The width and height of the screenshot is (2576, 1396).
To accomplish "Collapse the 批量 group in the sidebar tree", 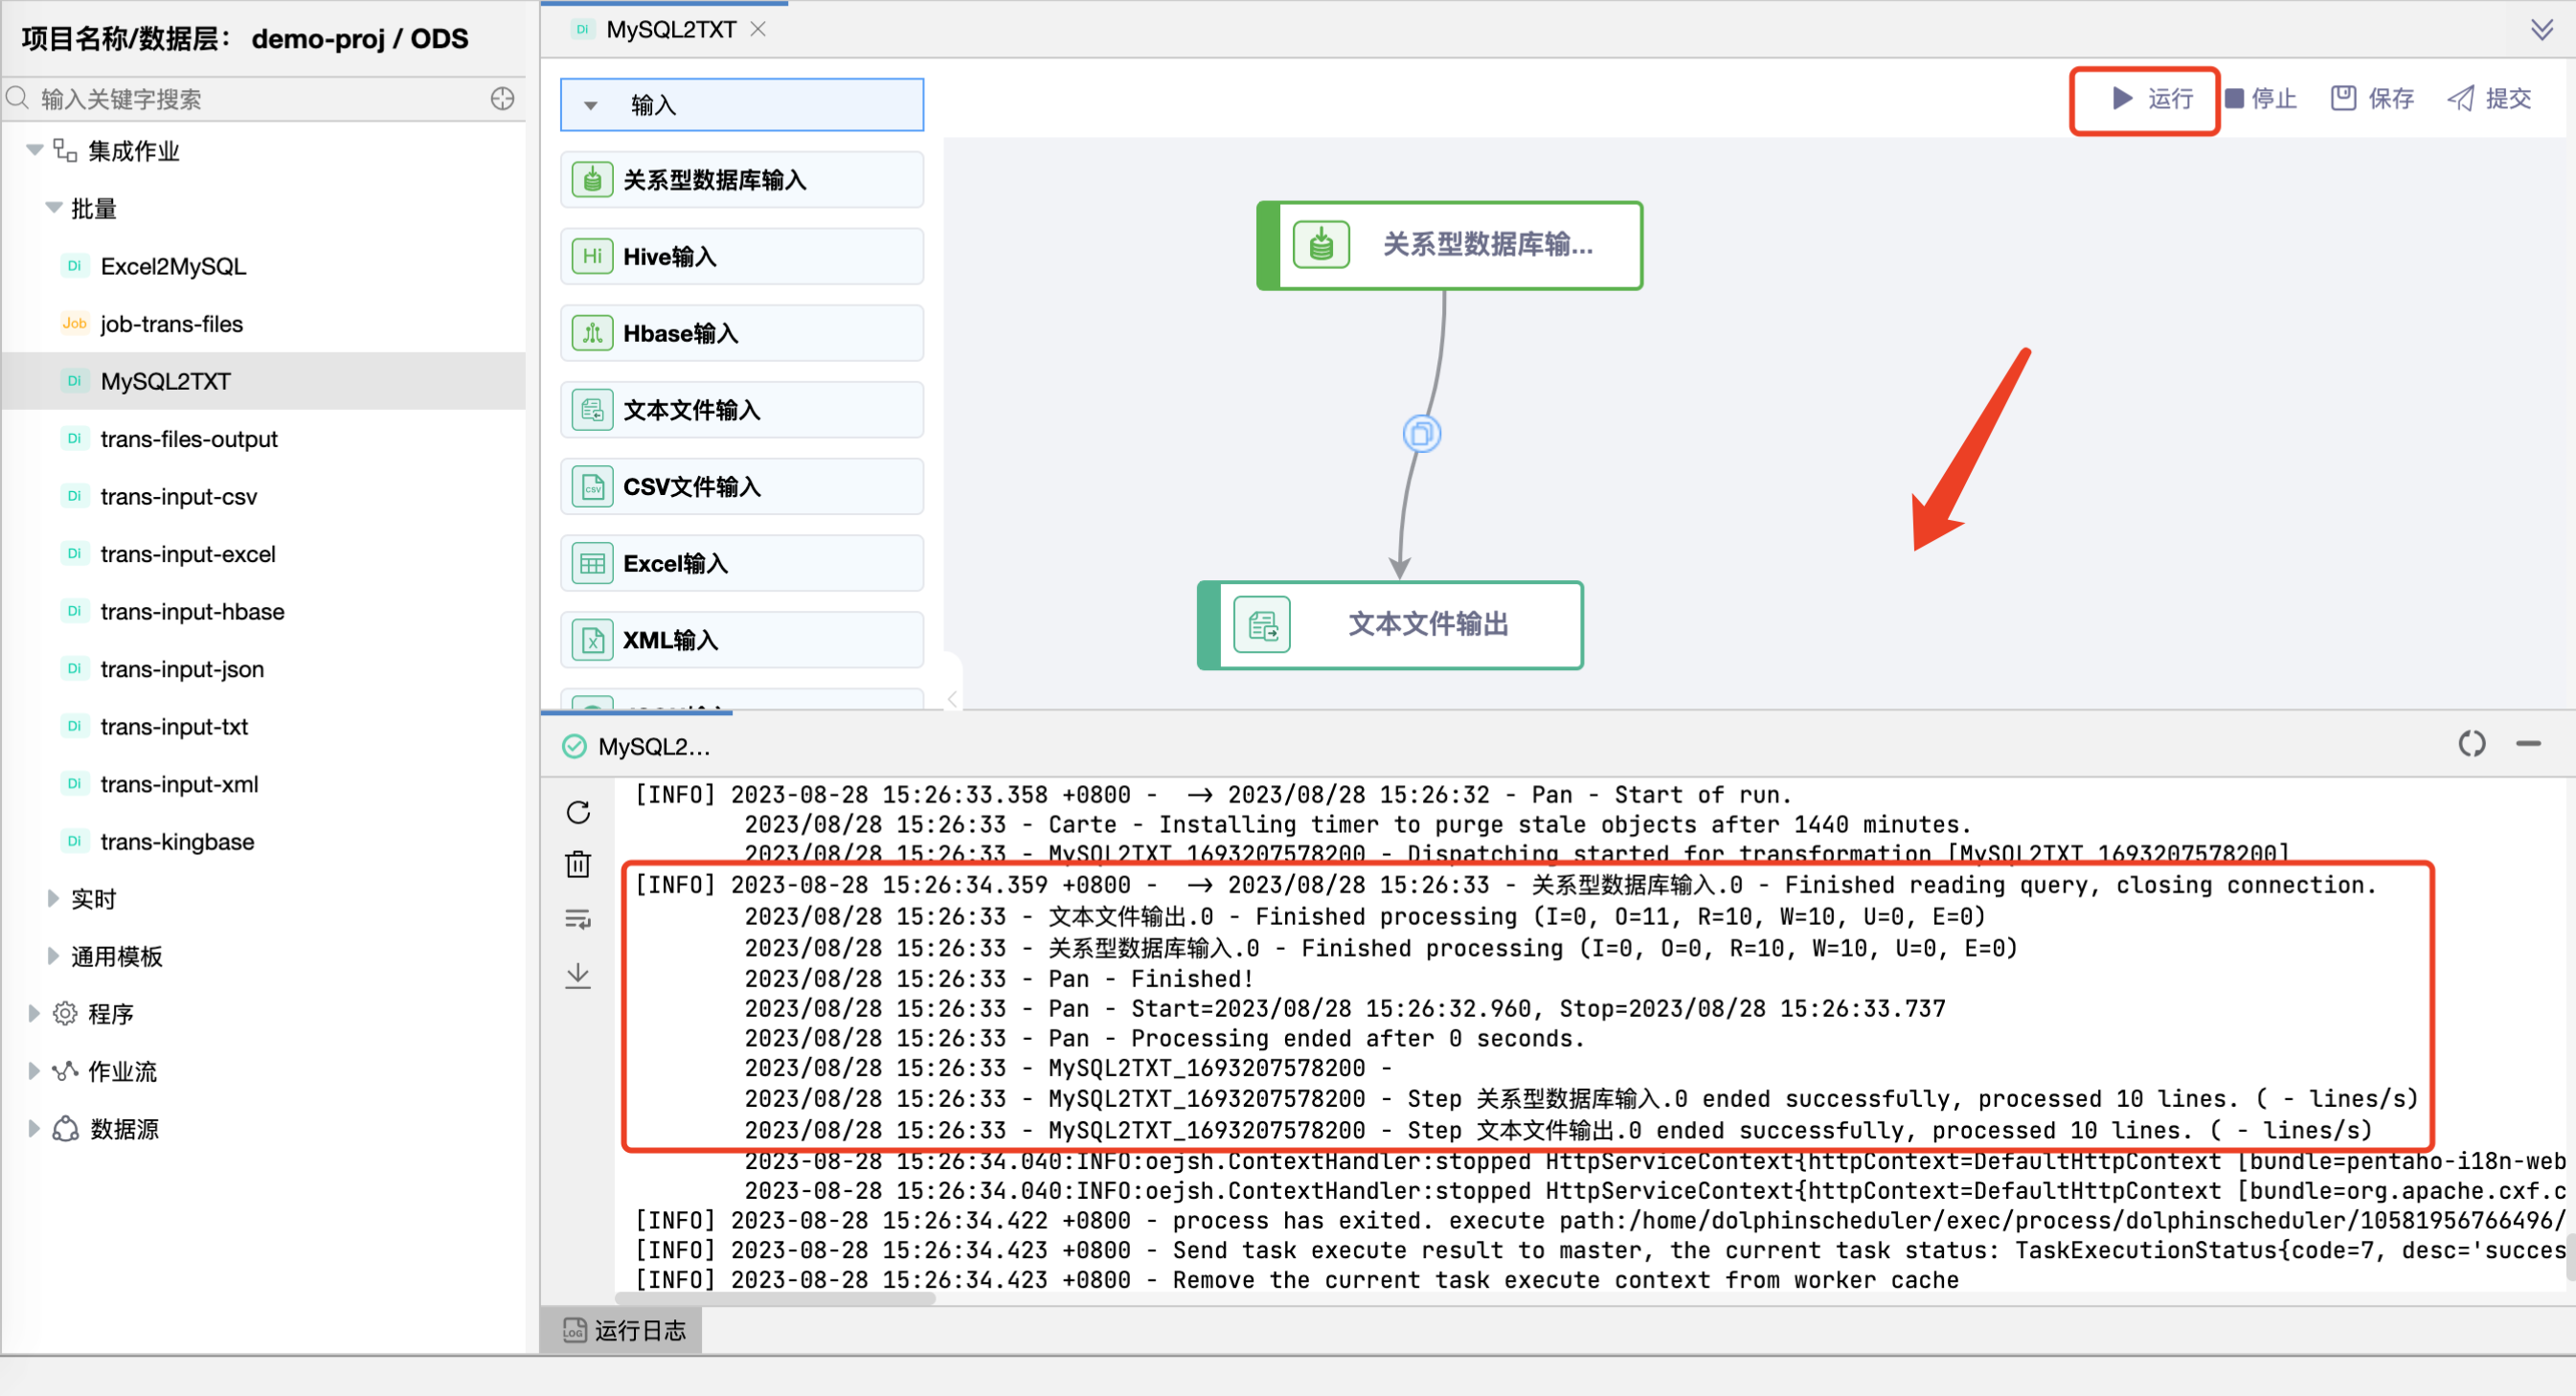I will [x=53, y=208].
